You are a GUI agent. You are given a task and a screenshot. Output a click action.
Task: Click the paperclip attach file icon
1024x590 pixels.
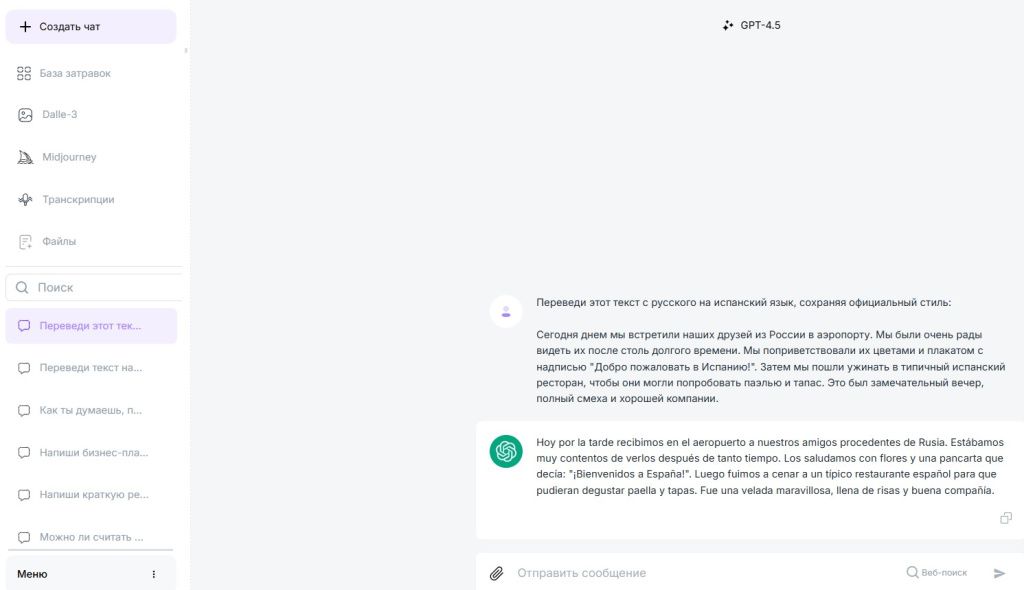pyautogui.click(x=496, y=573)
